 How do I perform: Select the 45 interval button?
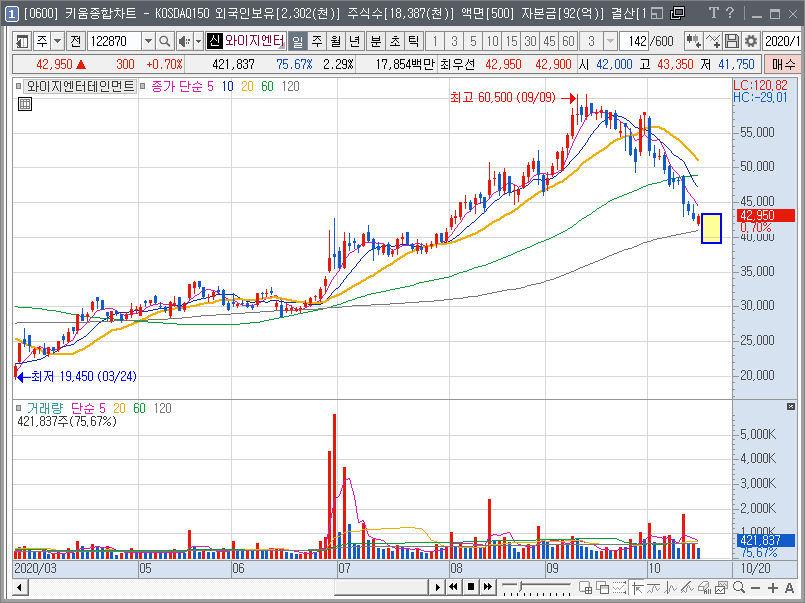549,41
